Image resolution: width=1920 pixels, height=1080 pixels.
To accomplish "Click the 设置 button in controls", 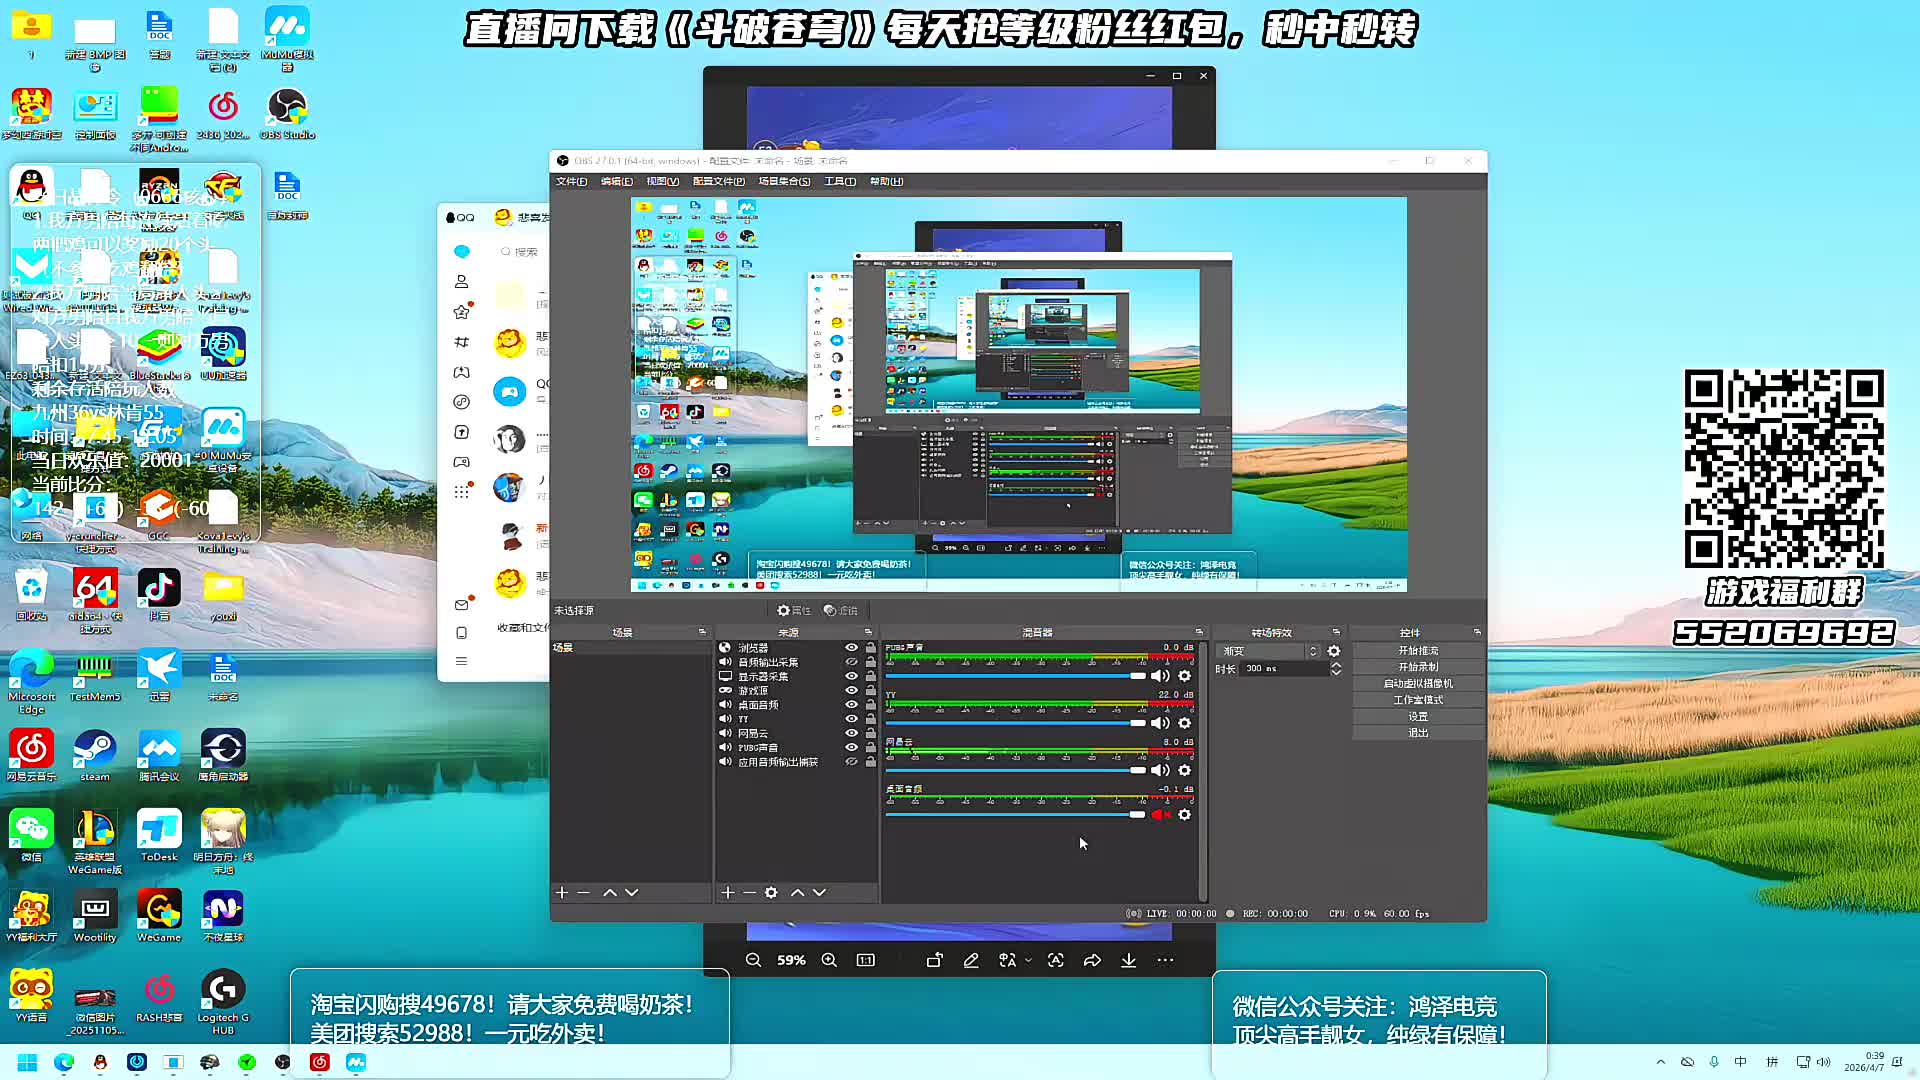I will click(1417, 716).
